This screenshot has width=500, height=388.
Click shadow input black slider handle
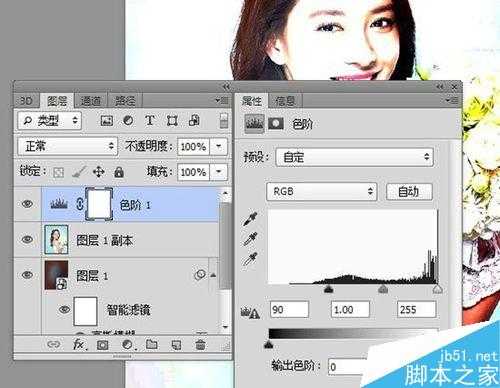329,289
